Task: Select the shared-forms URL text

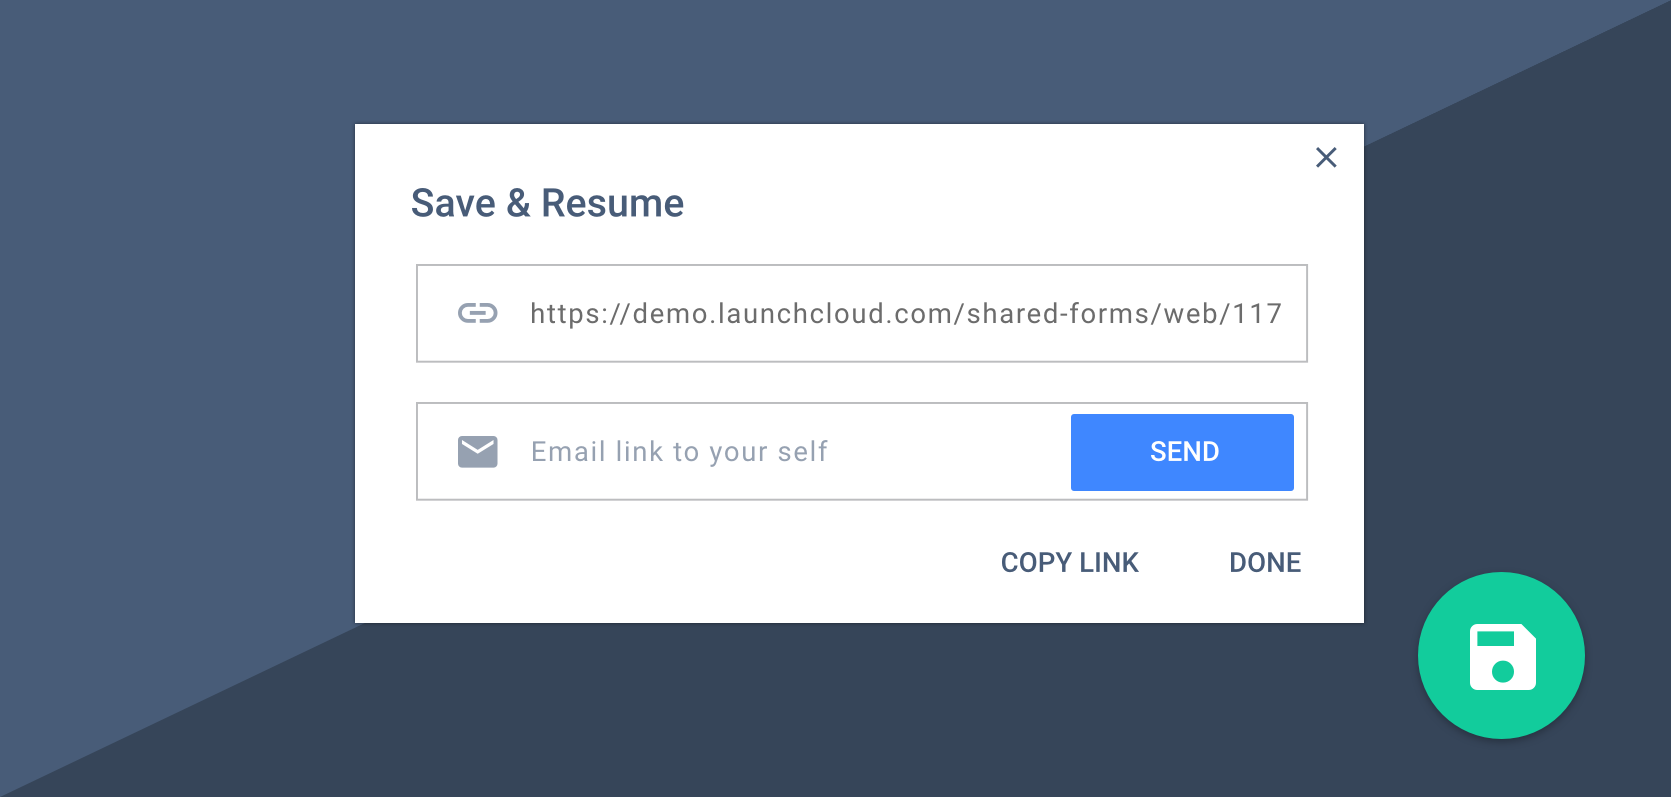Action: coord(905,313)
